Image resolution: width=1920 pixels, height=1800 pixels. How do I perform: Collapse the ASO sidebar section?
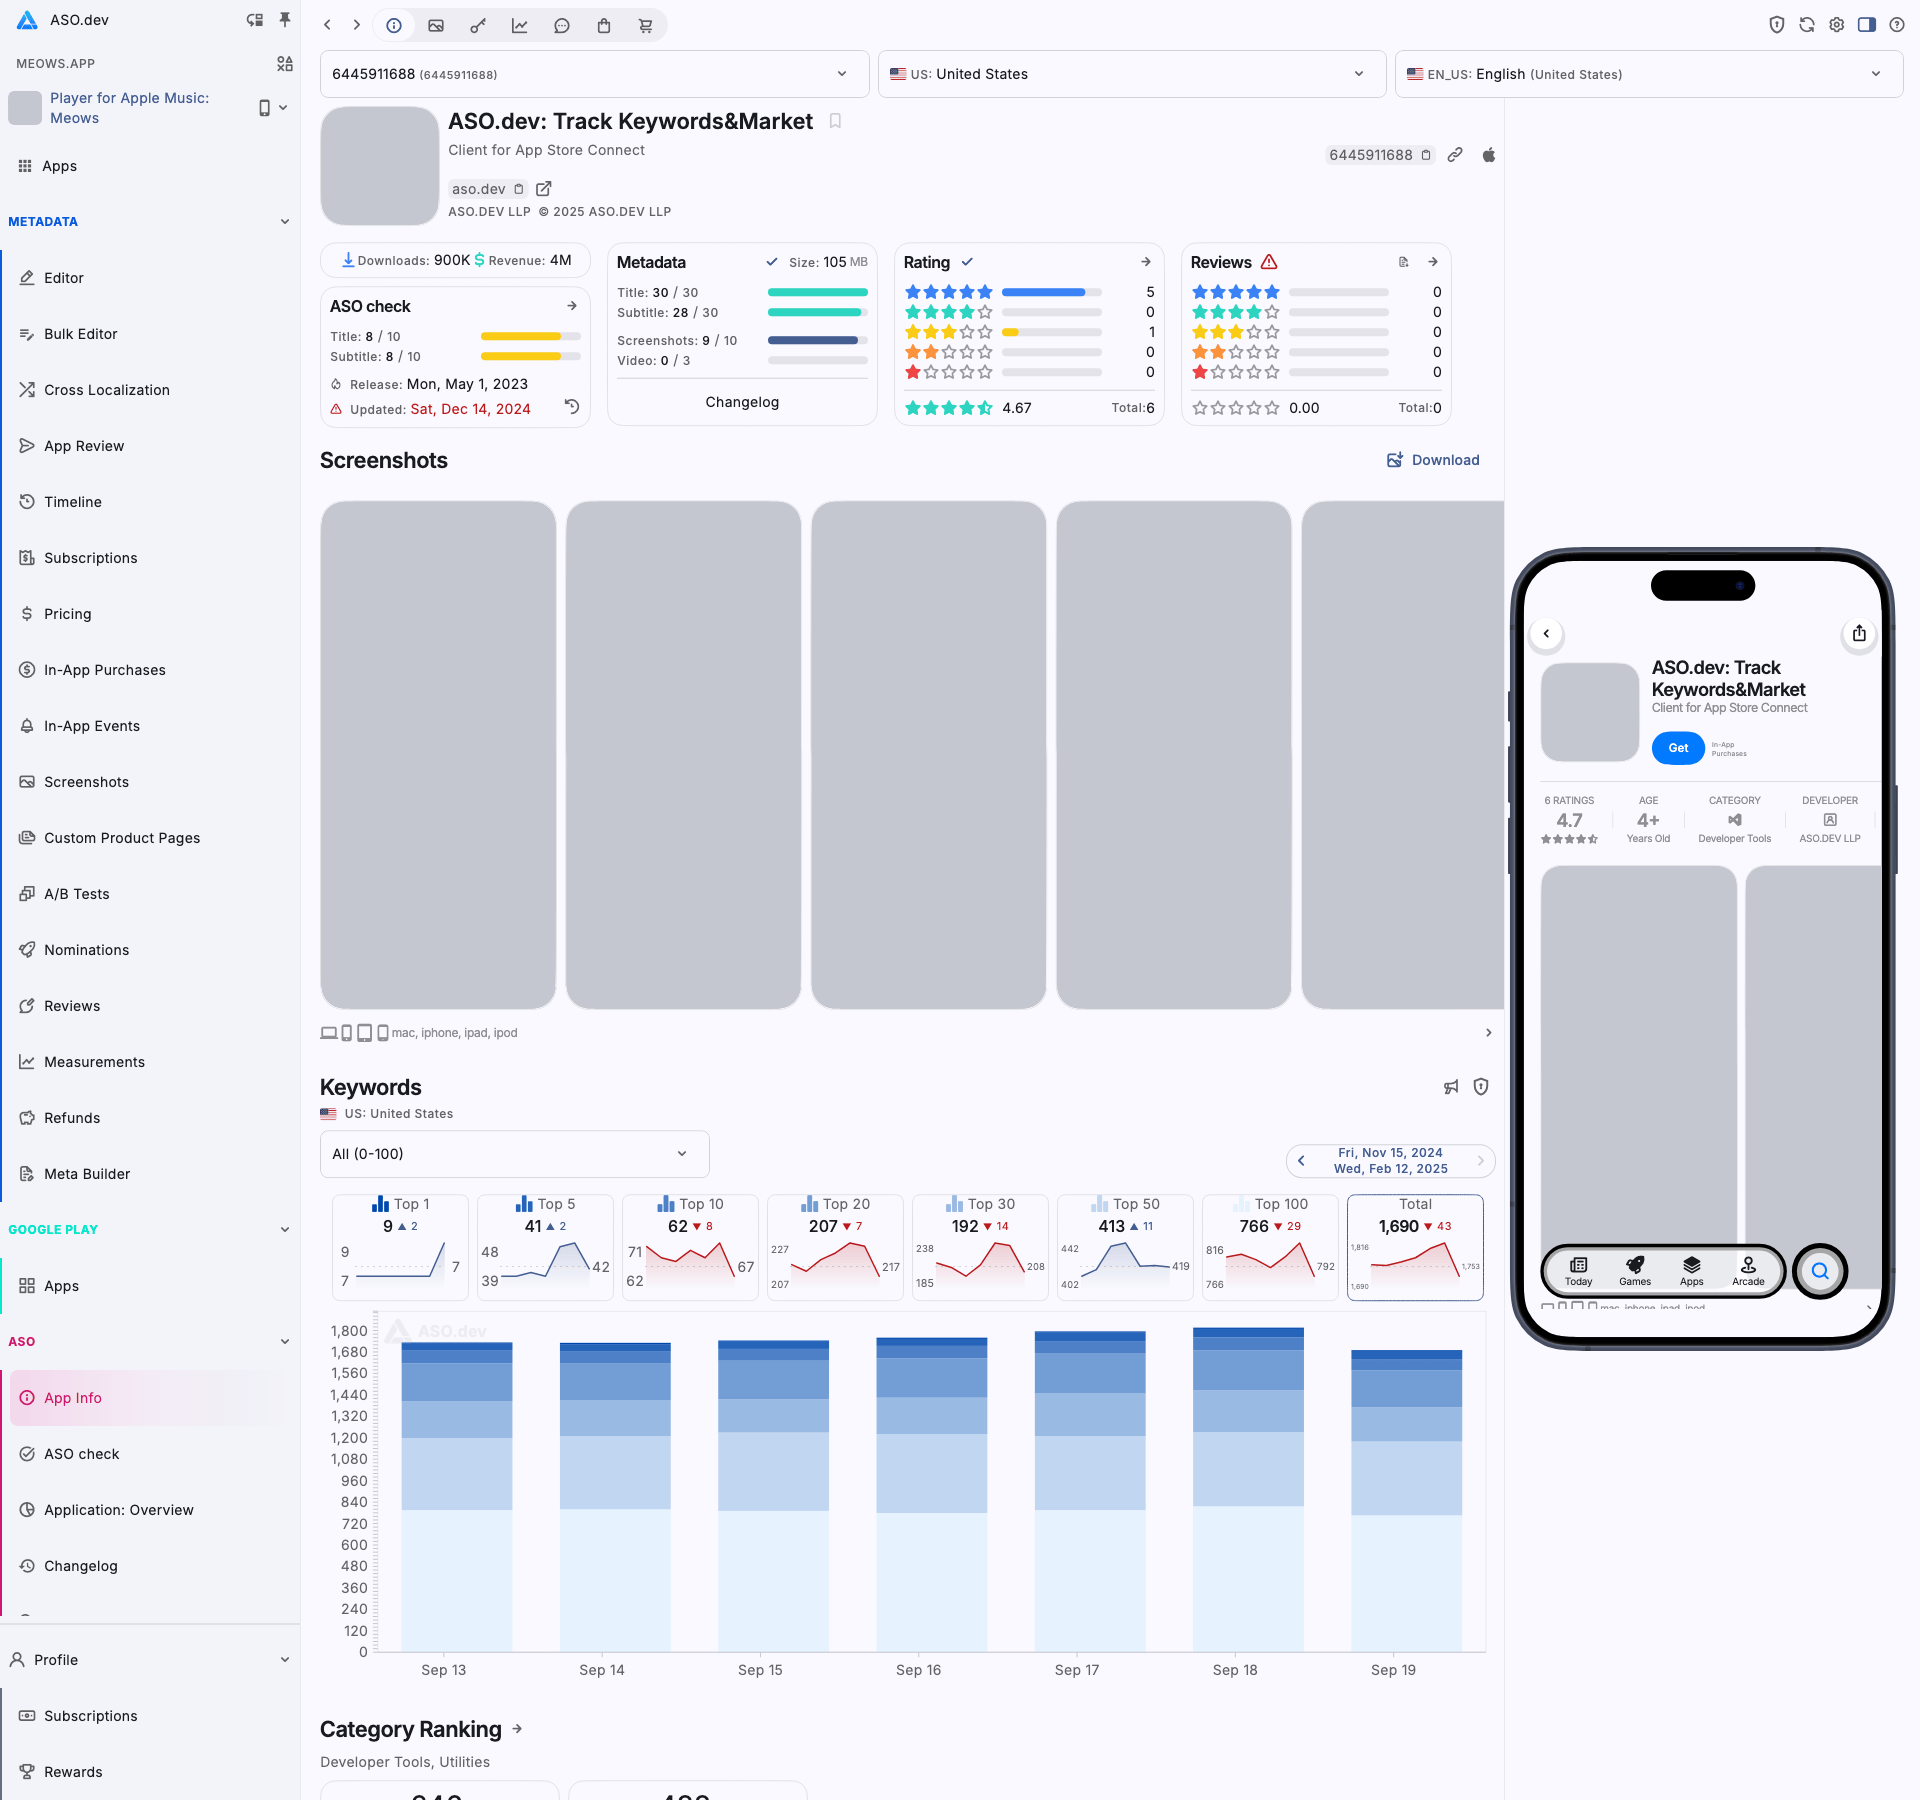(x=285, y=1342)
